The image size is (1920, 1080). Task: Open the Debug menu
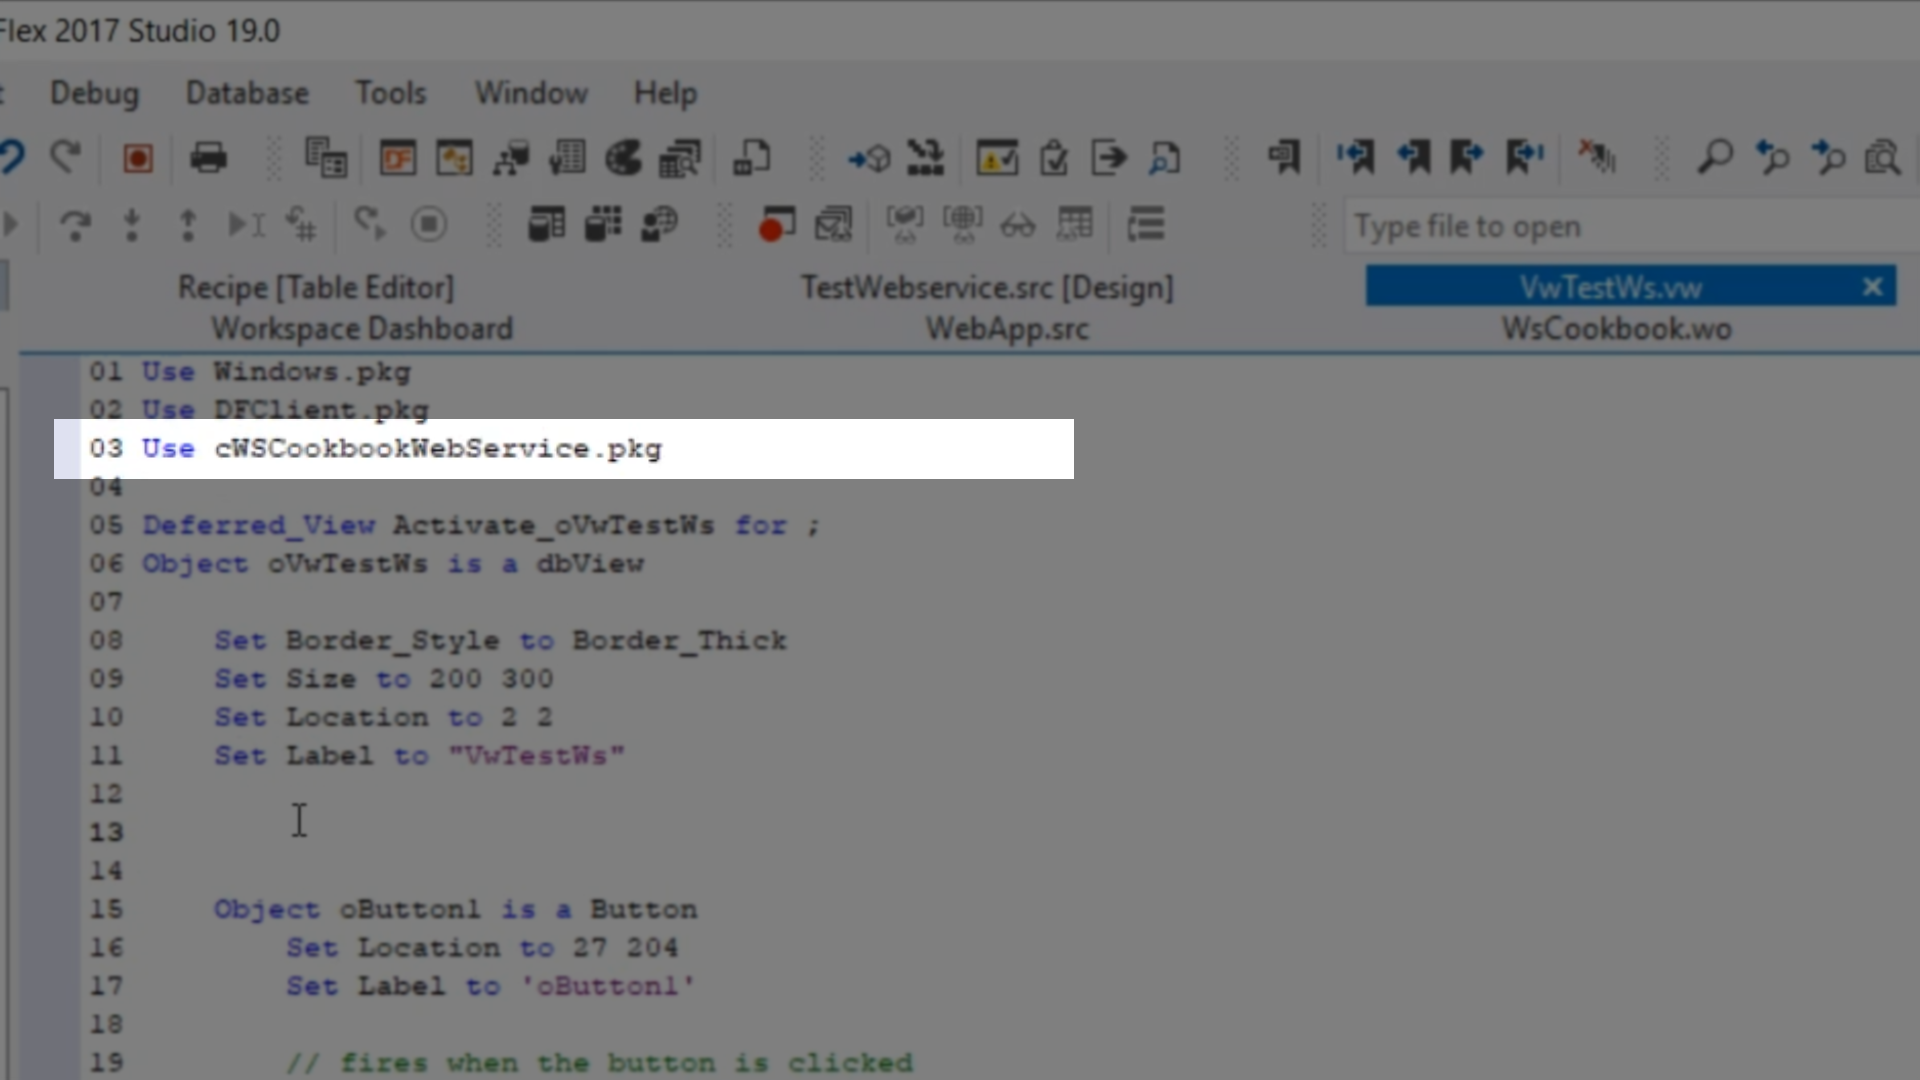point(95,93)
